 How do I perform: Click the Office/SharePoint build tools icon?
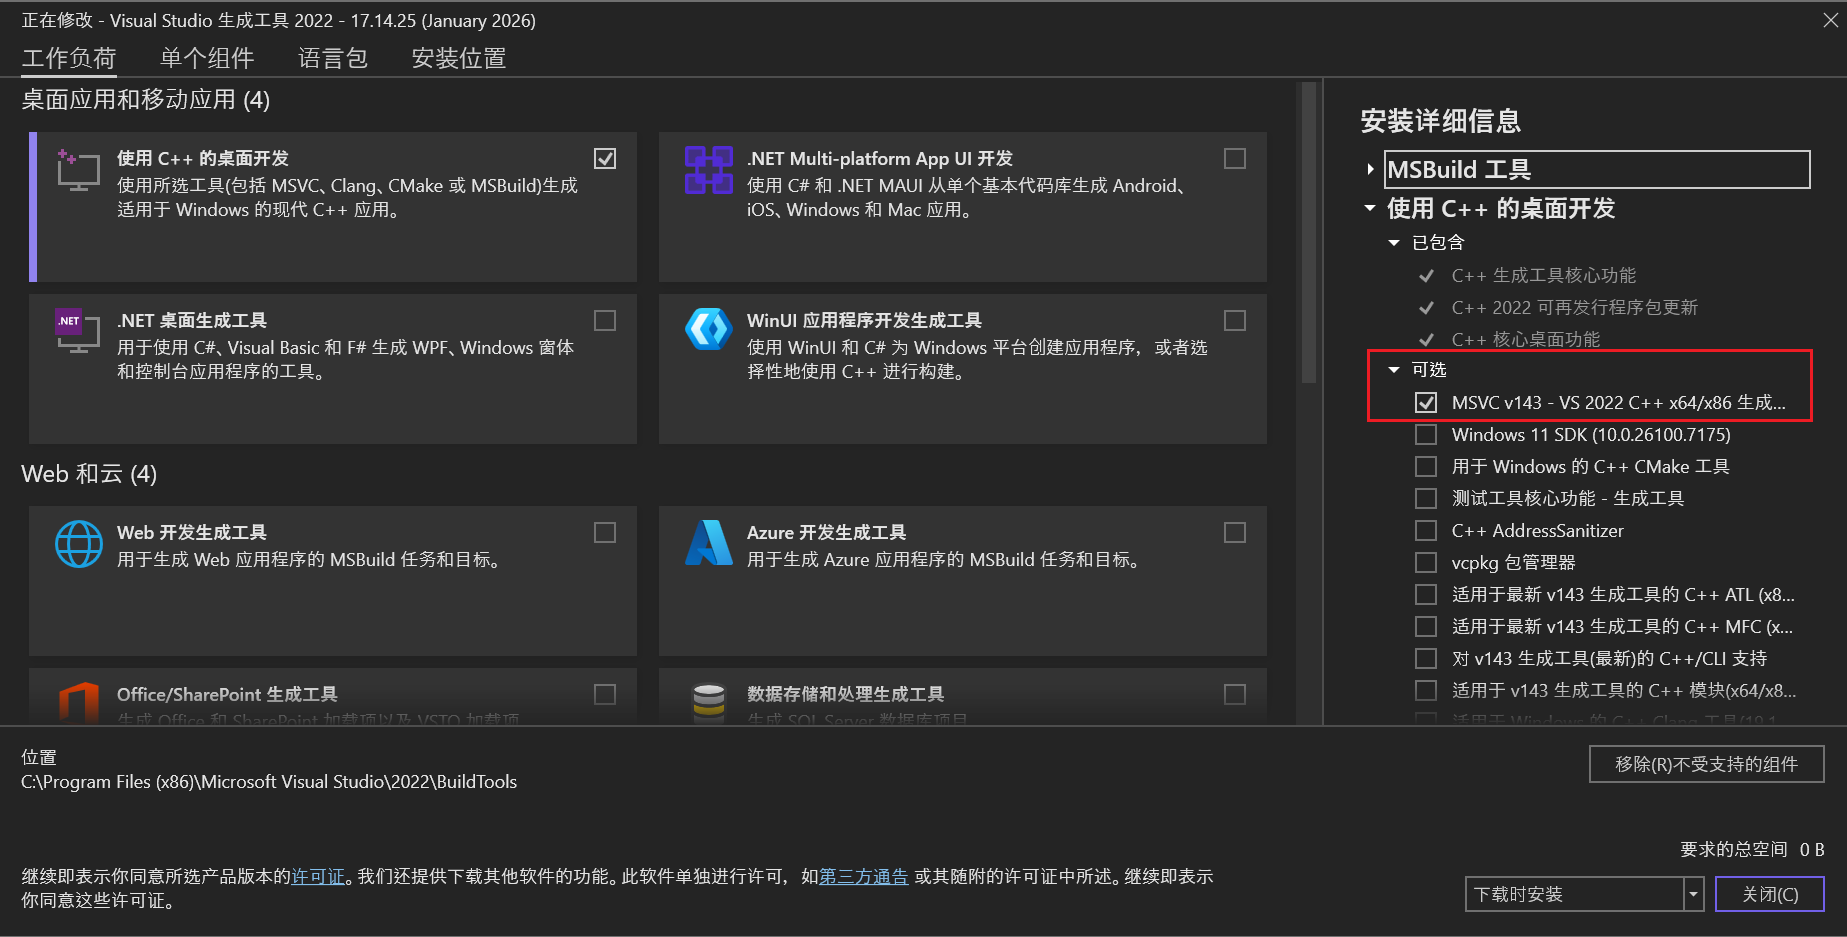[x=78, y=701]
